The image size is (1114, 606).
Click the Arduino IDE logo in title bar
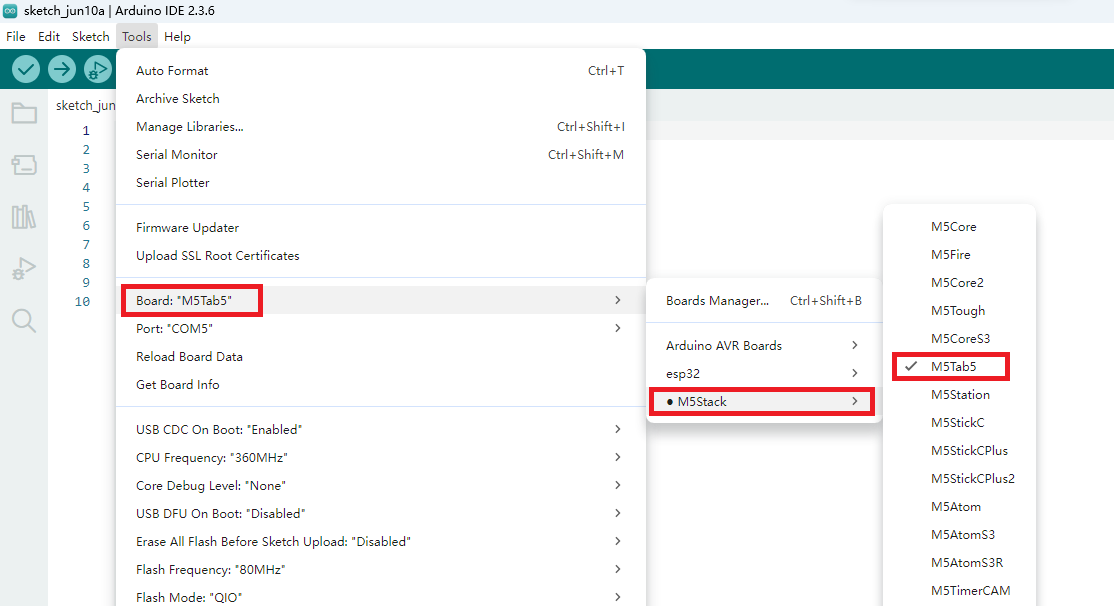click(x=10, y=11)
